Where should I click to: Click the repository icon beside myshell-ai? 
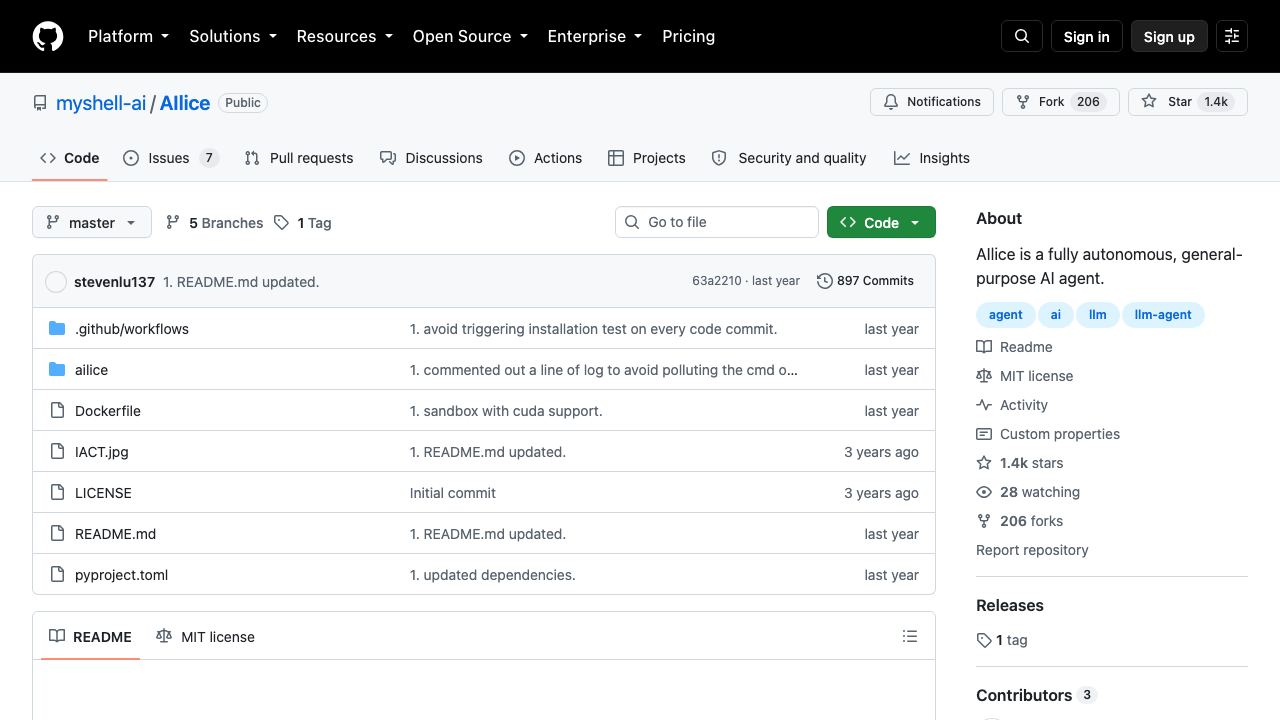[x=40, y=103]
